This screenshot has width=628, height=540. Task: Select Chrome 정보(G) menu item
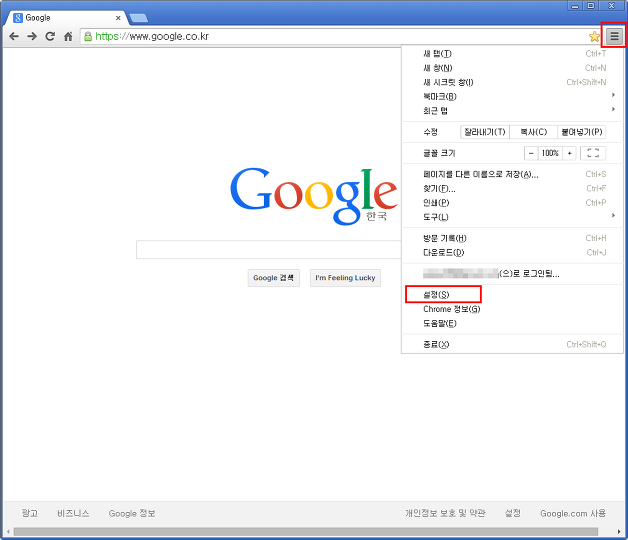pos(512,309)
